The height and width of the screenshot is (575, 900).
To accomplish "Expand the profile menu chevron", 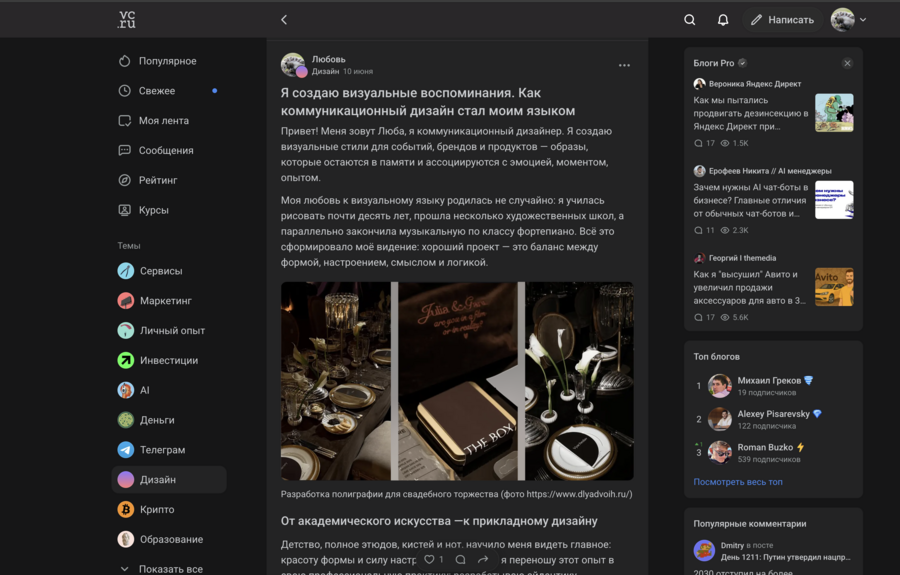I will coord(863,20).
